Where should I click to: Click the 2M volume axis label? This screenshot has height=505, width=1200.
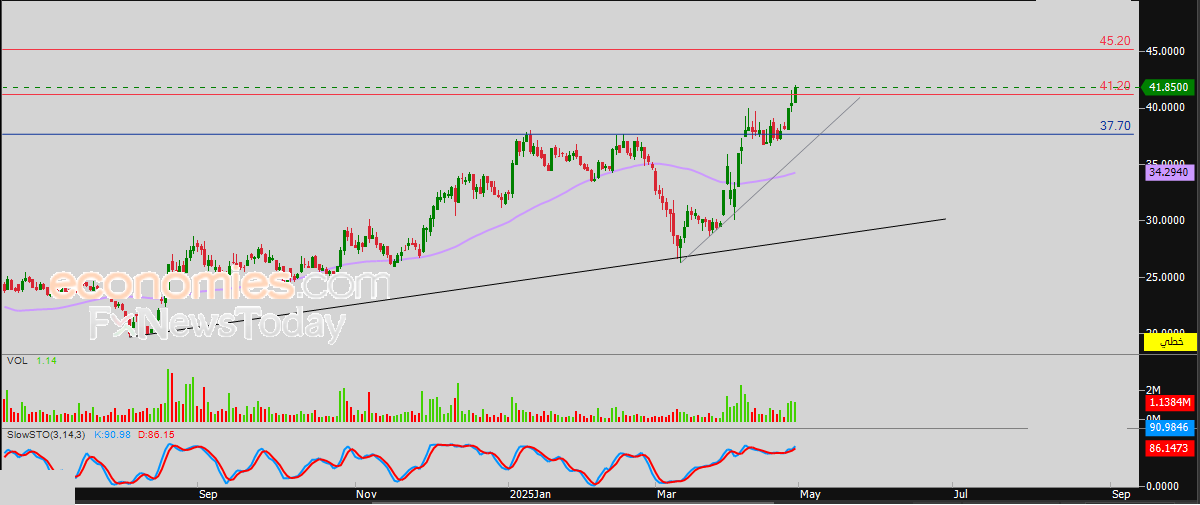click(1153, 389)
